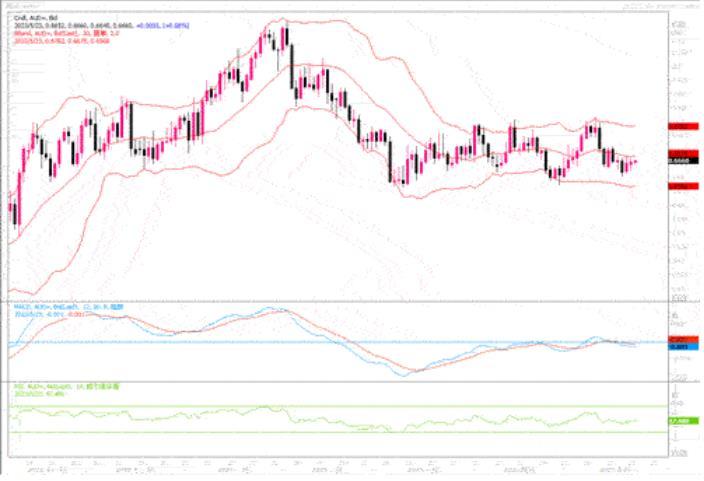Click the blue price change percentage text

[x=162, y=26]
